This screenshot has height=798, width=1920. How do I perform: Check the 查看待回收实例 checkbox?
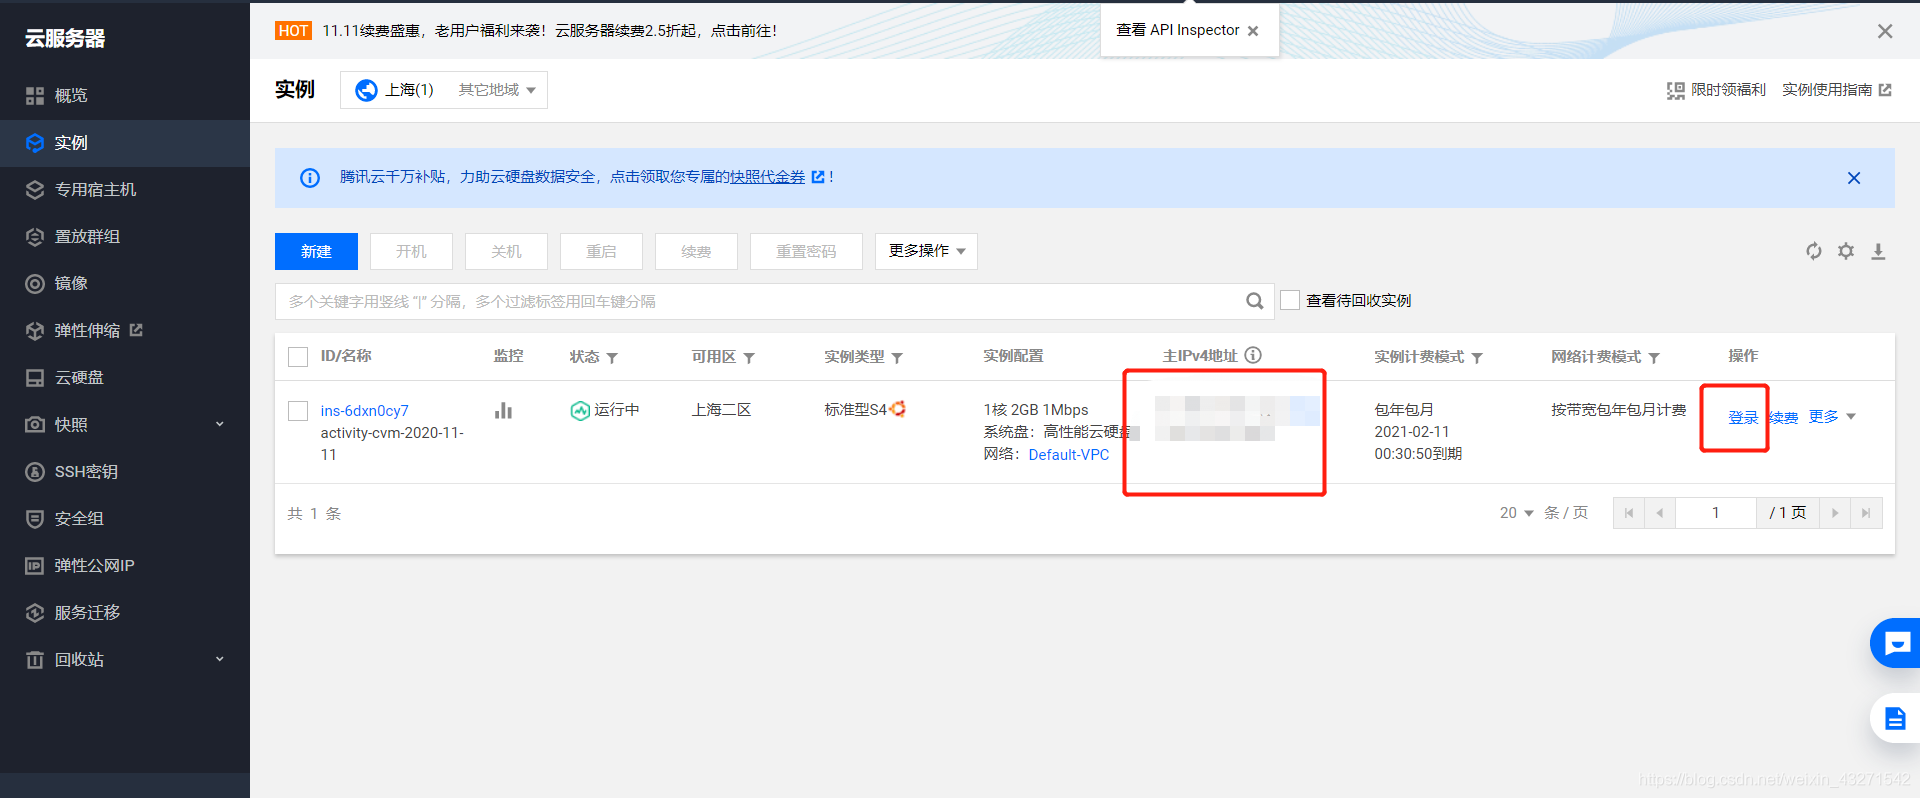1291,300
